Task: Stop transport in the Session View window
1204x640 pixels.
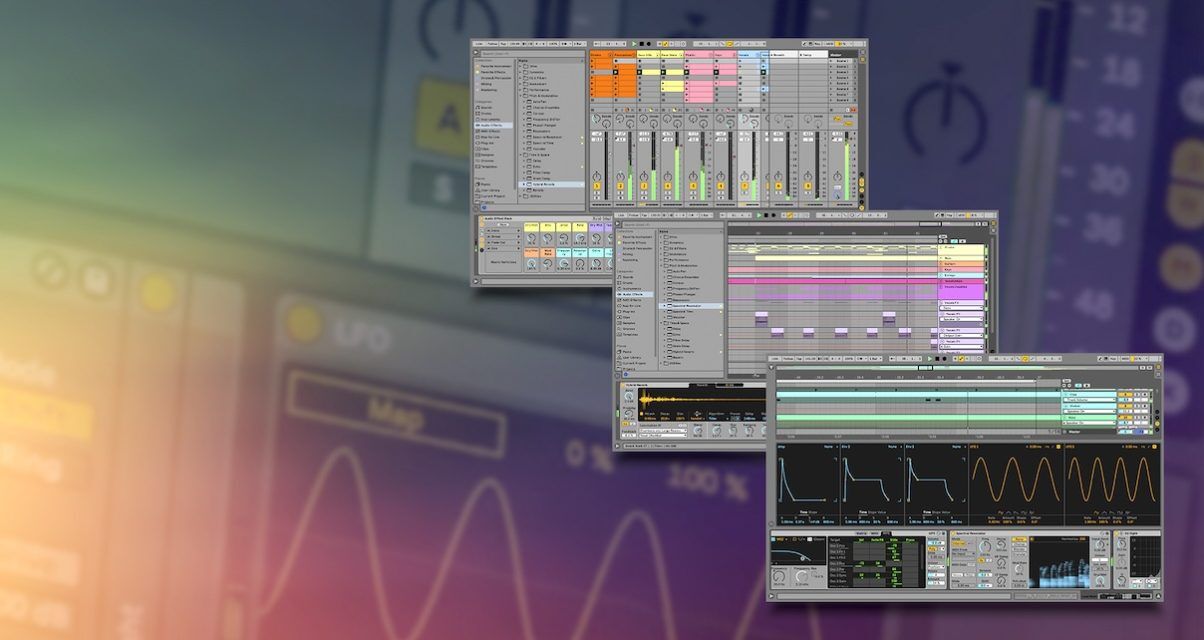Action: (642, 44)
